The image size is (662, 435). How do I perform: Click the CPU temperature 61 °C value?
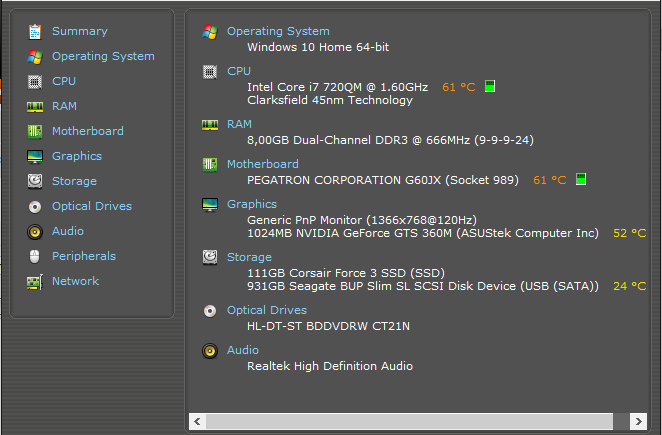point(459,87)
